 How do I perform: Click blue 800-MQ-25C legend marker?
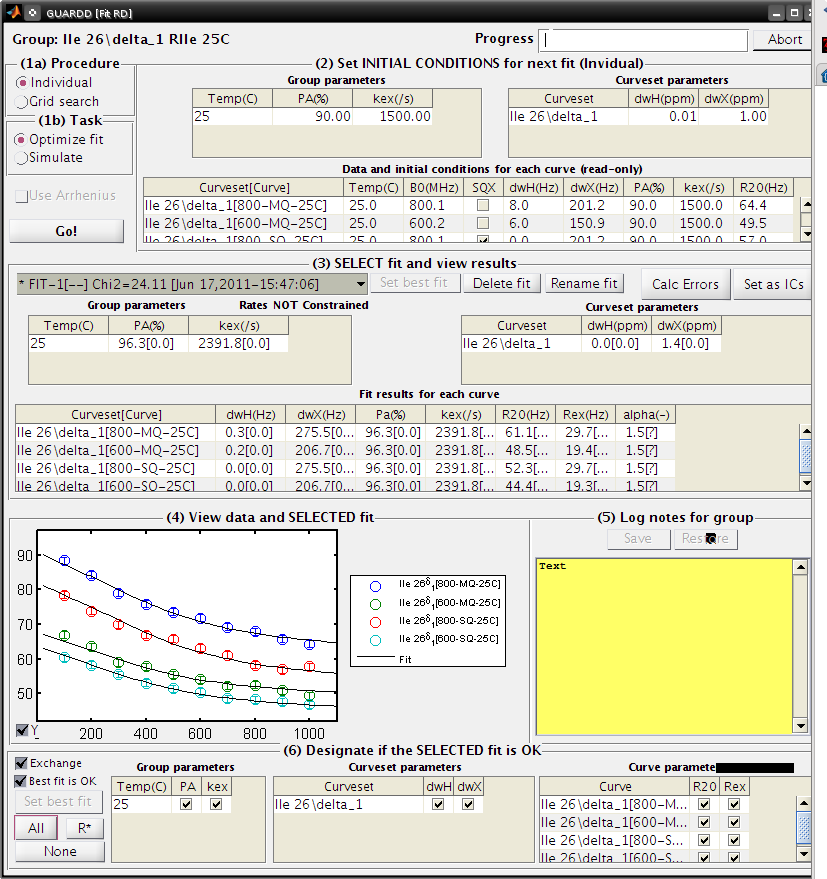click(x=376, y=586)
